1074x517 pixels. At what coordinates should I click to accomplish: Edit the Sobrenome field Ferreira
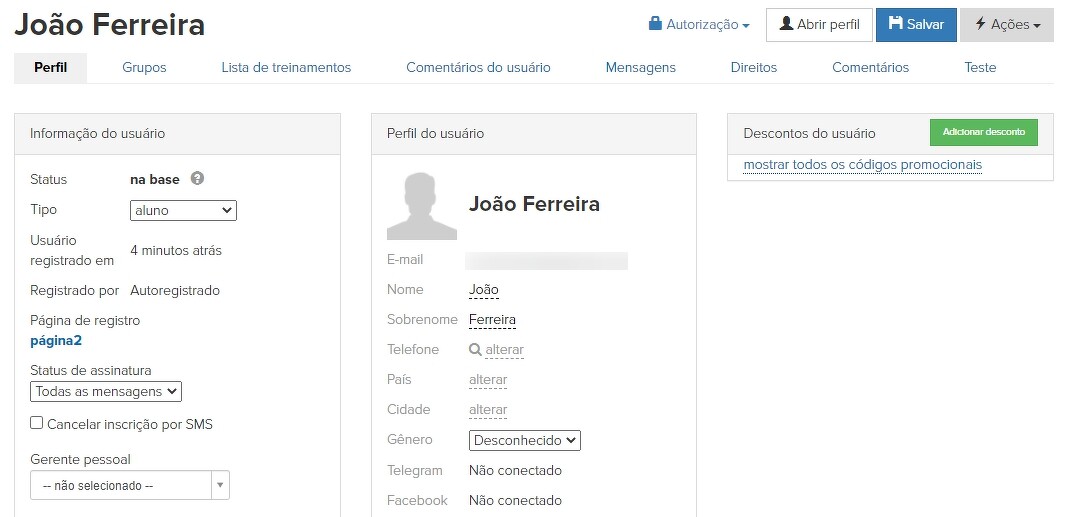tap(492, 320)
